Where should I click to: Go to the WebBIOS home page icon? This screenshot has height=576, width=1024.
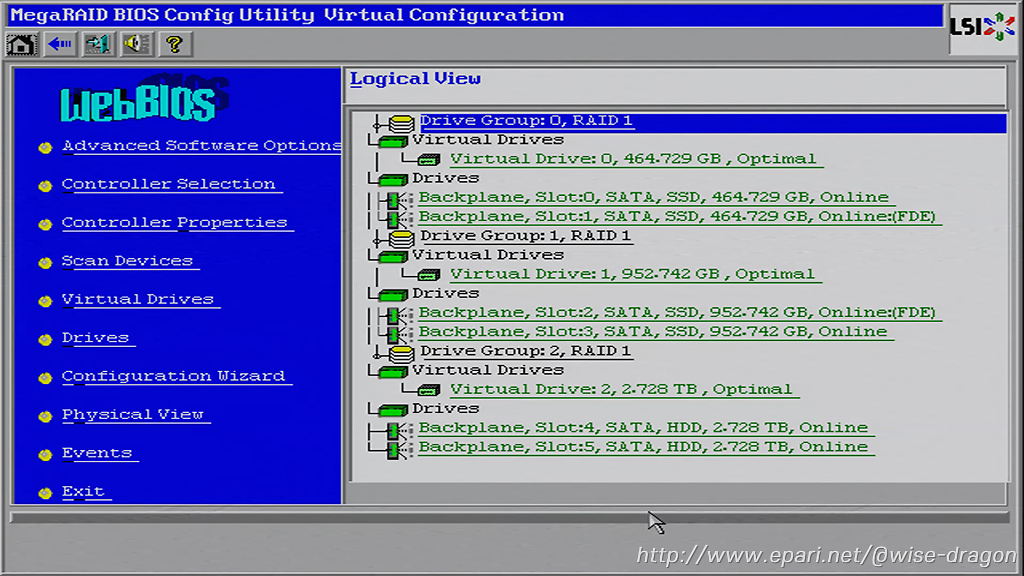(21, 44)
